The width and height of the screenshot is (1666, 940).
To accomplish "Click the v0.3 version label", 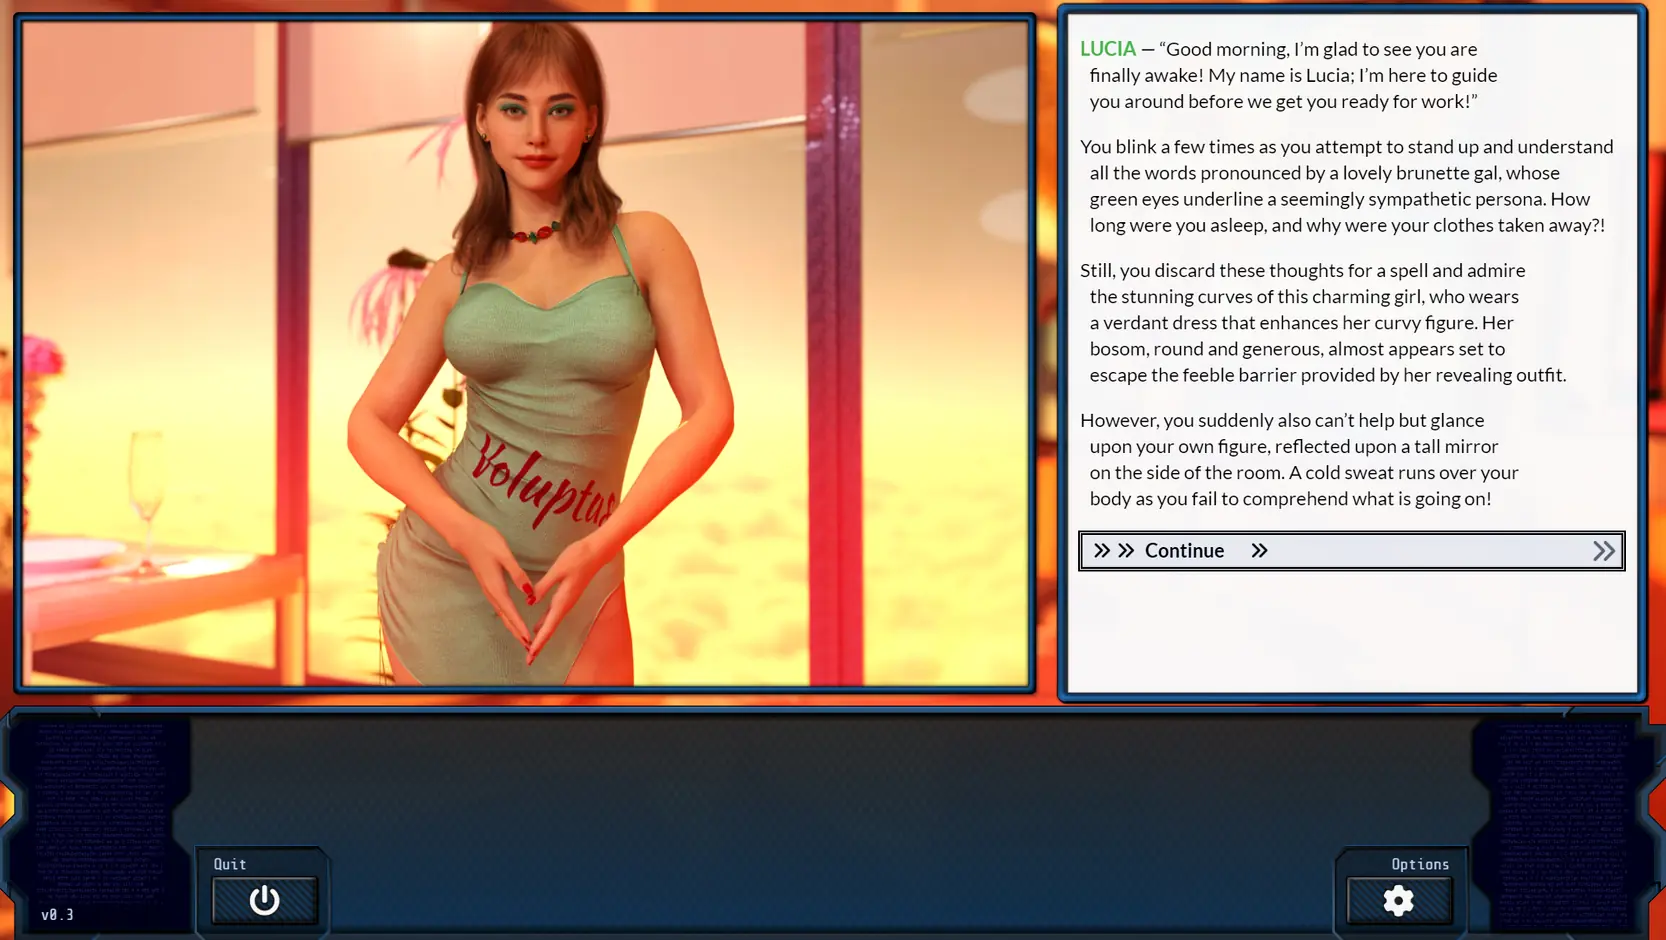I will [x=57, y=914].
